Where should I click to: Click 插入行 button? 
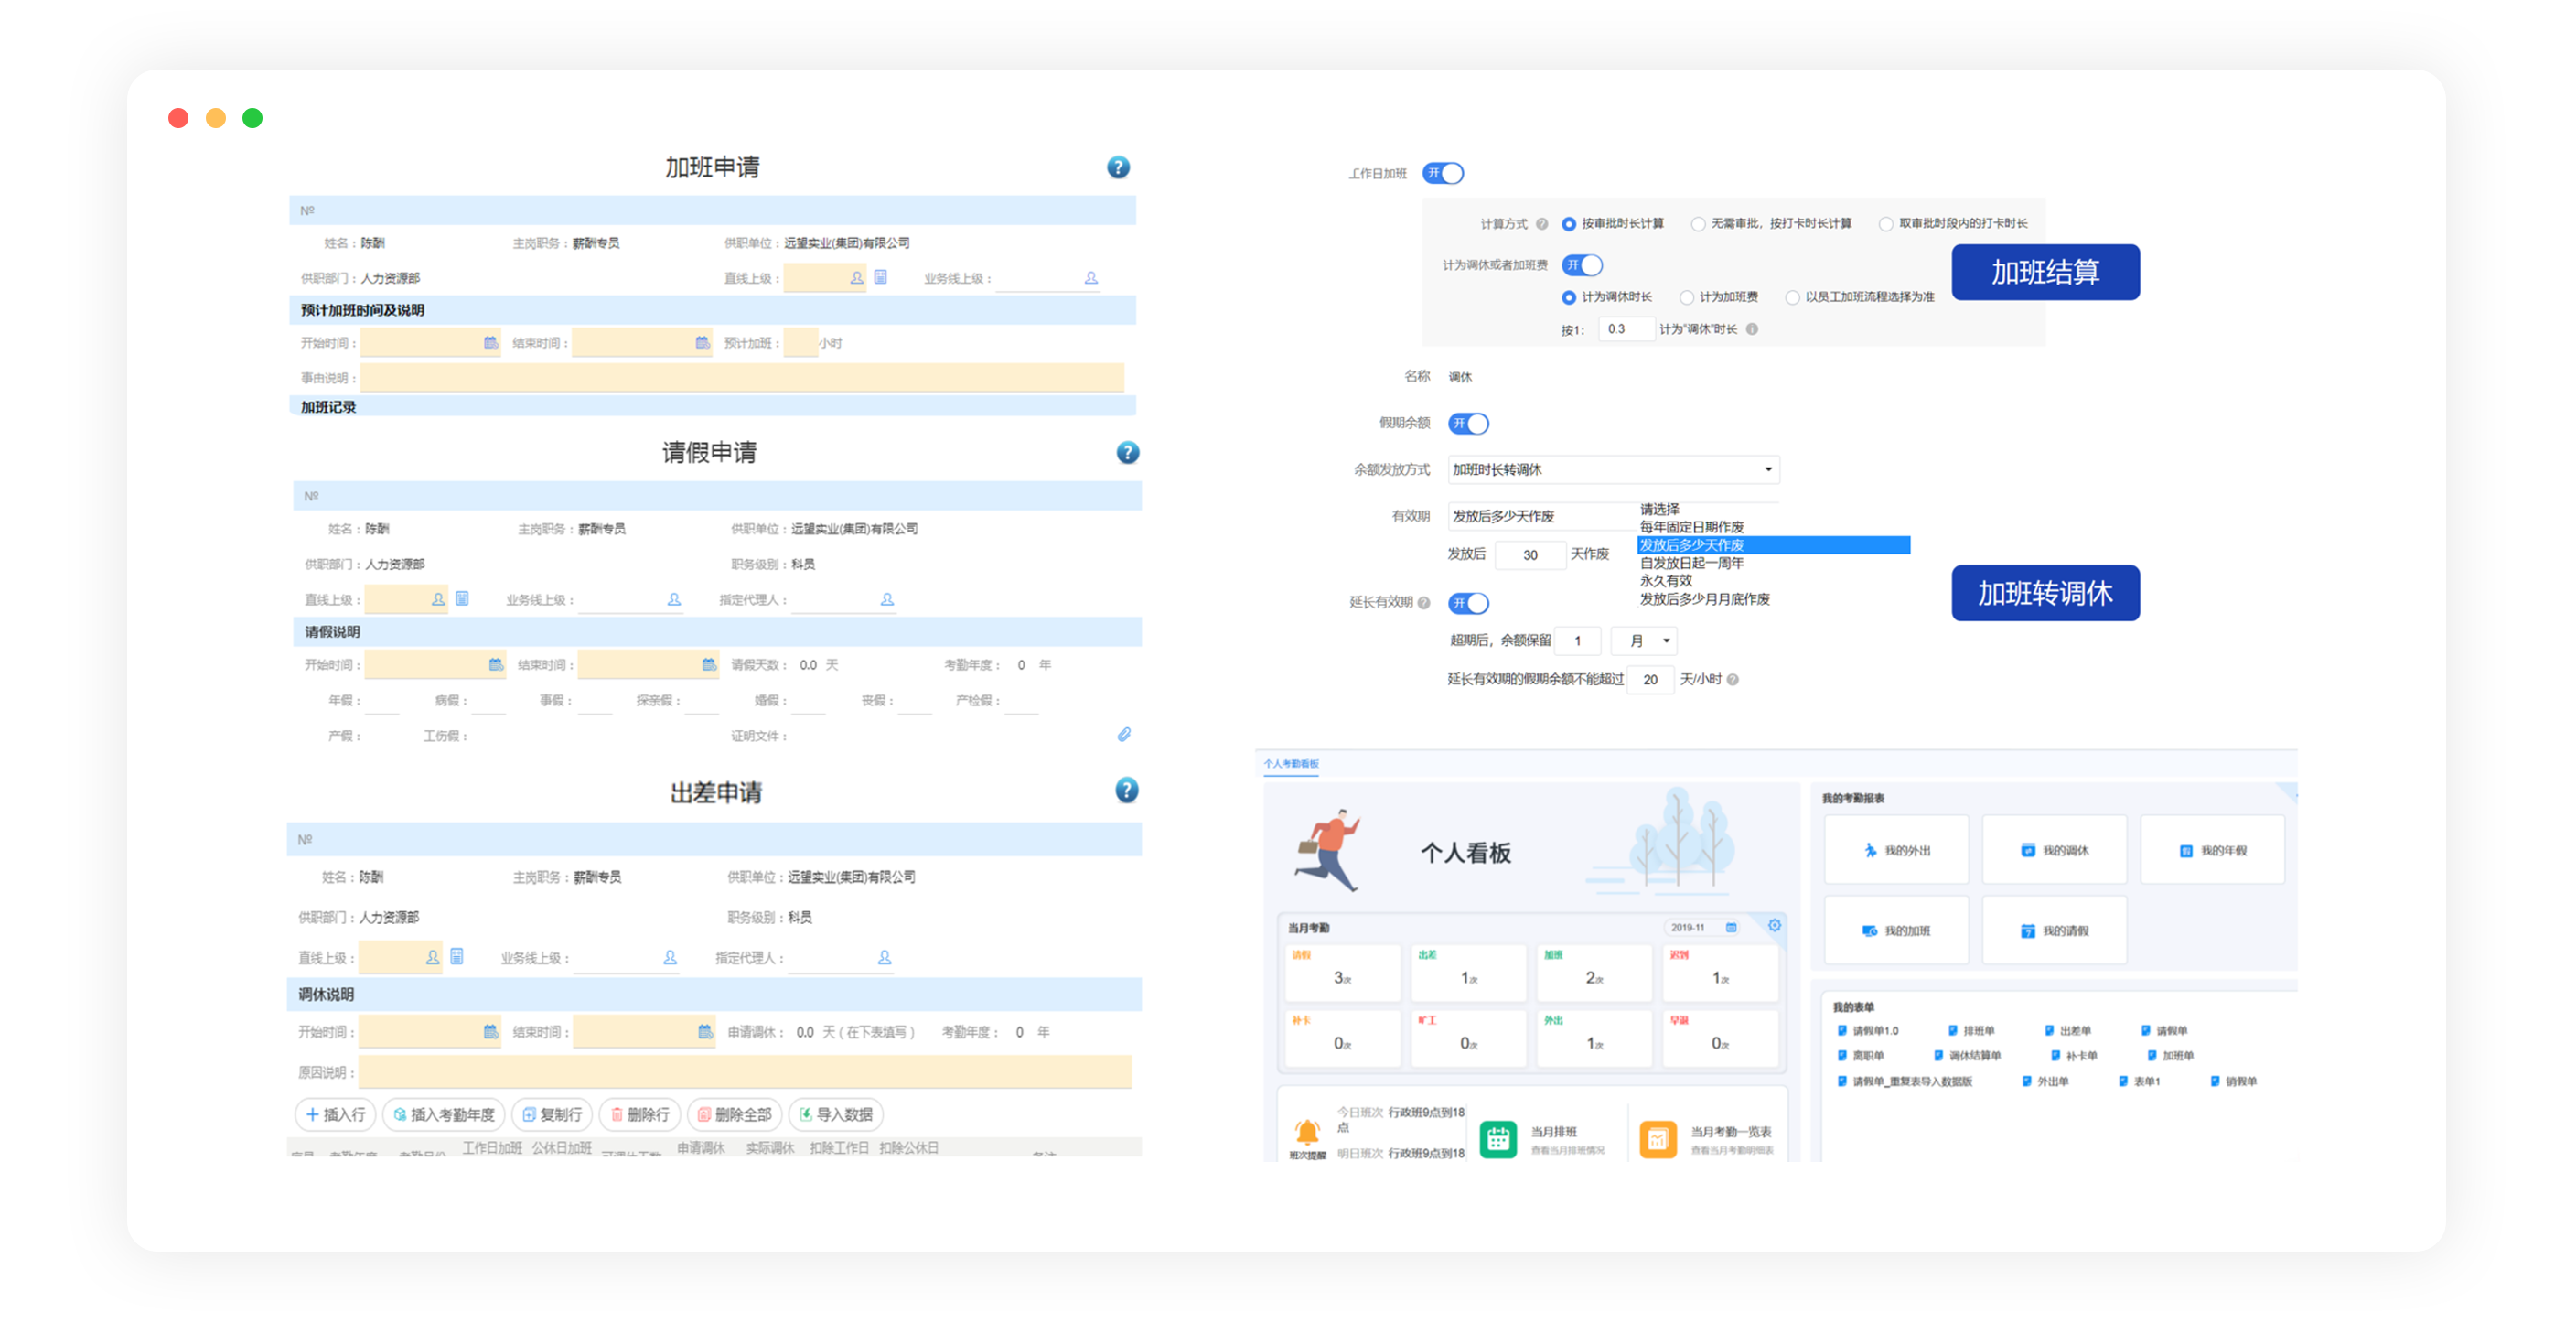pyautogui.click(x=335, y=1114)
